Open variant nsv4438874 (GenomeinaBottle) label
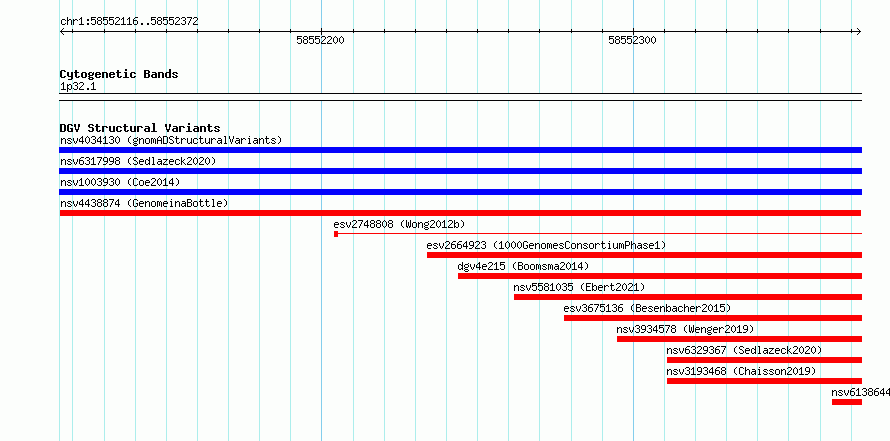 click(144, 203)
